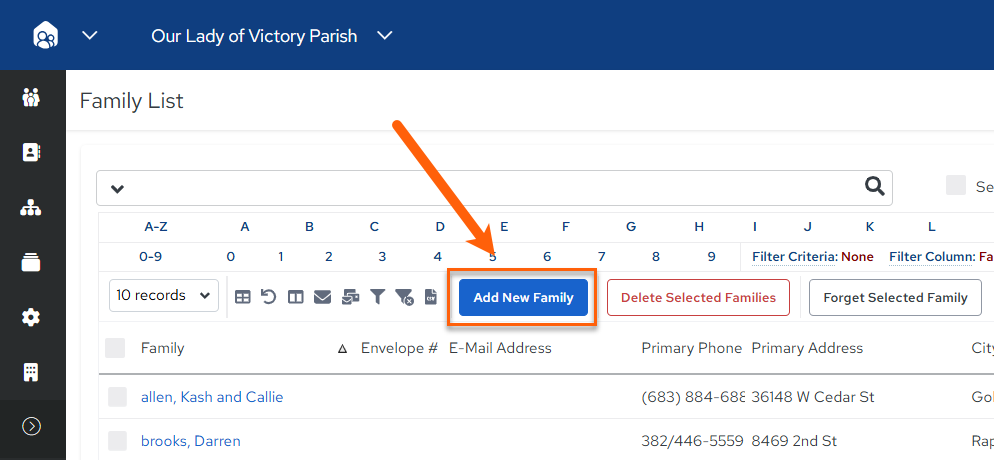This screenshot has width=994, height=460.
Task: Select the A-Z filter option
Action: click(156, 226)
